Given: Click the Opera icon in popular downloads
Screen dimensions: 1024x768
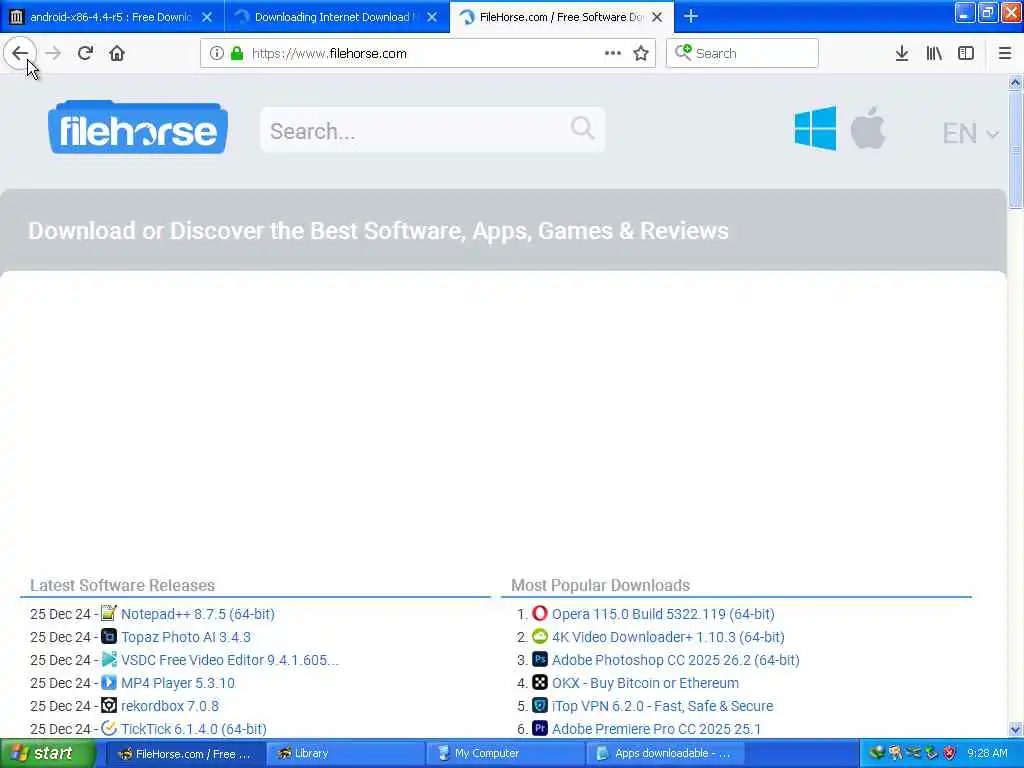Looking at the screenshot, I should (x=540, y=613).
